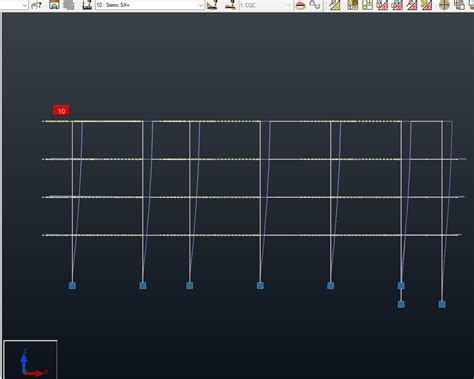Viewport: 474px width, 379px height.
Task: Click the third red-hatched results icon
Action: coord(412,5)
